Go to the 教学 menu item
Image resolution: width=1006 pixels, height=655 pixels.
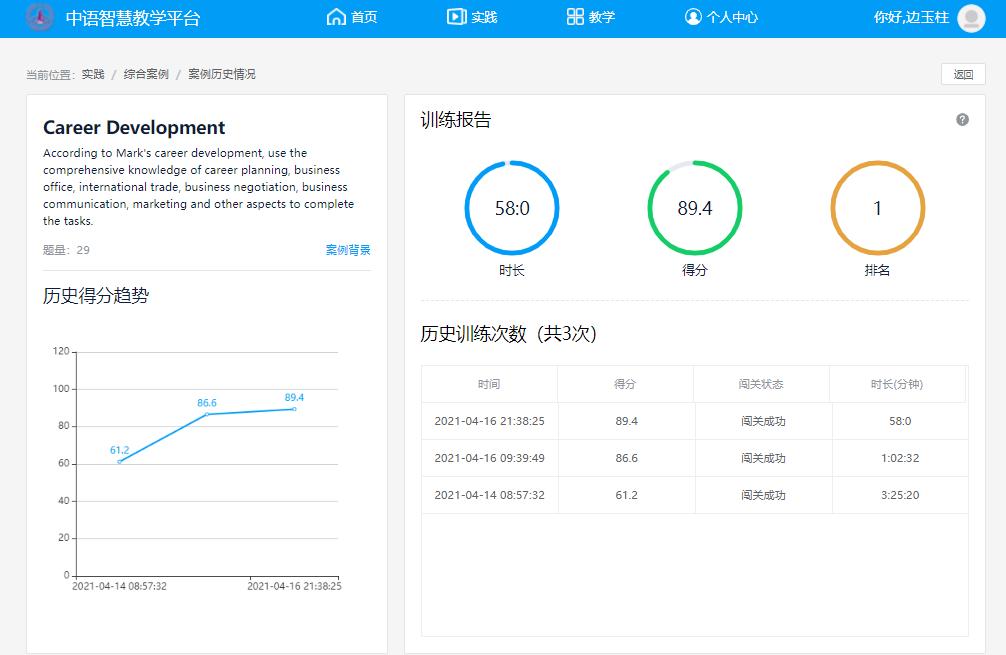pyautogui.click(x=602, y=17)
